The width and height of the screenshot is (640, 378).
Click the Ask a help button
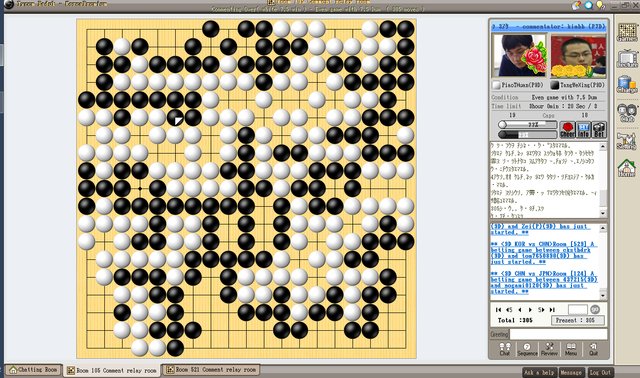(x=539, y=372)
